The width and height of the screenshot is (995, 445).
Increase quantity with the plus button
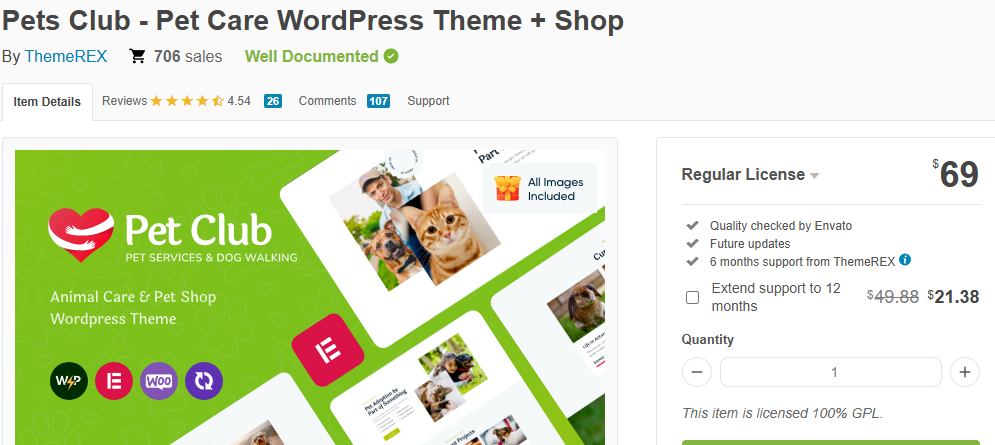965,372
